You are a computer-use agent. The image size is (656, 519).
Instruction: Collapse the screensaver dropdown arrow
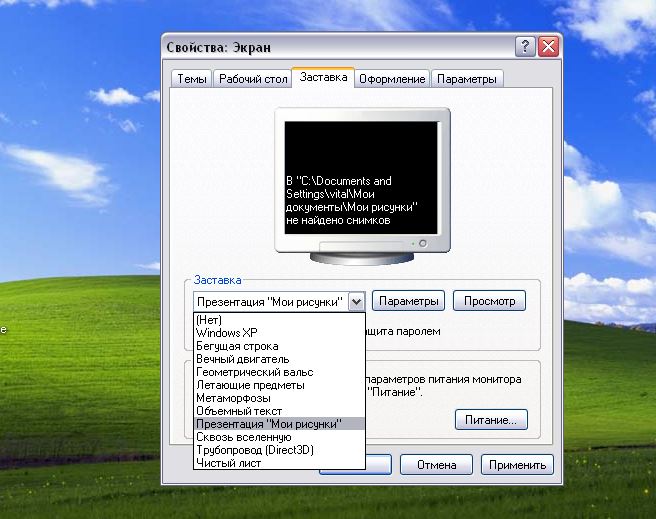pyautogui.click(x=356, y=302)
